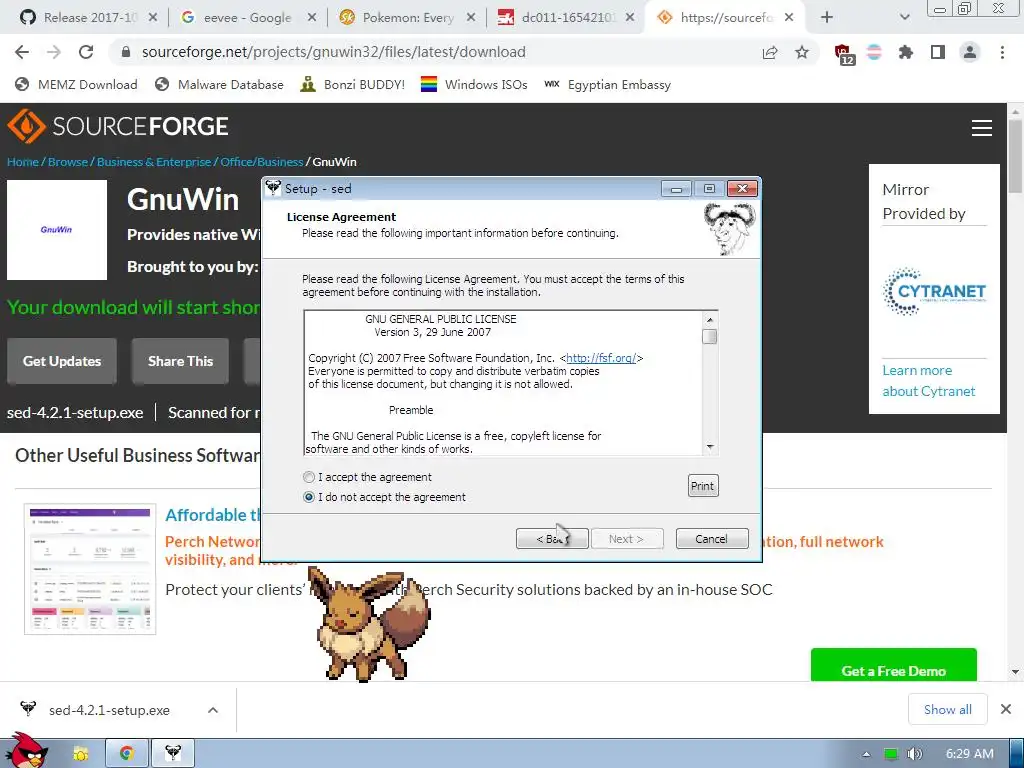
Task: Open the Extensions puzzle piece menu
Action: tap(906, 52)
